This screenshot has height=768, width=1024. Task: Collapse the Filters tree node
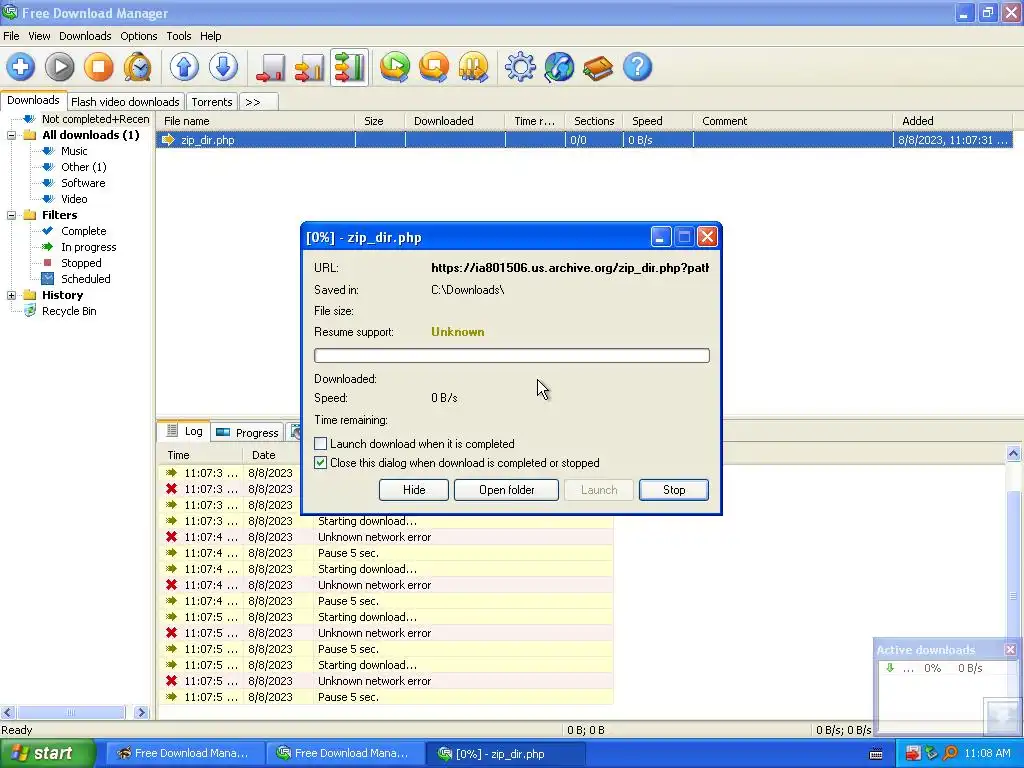point(11,216)
